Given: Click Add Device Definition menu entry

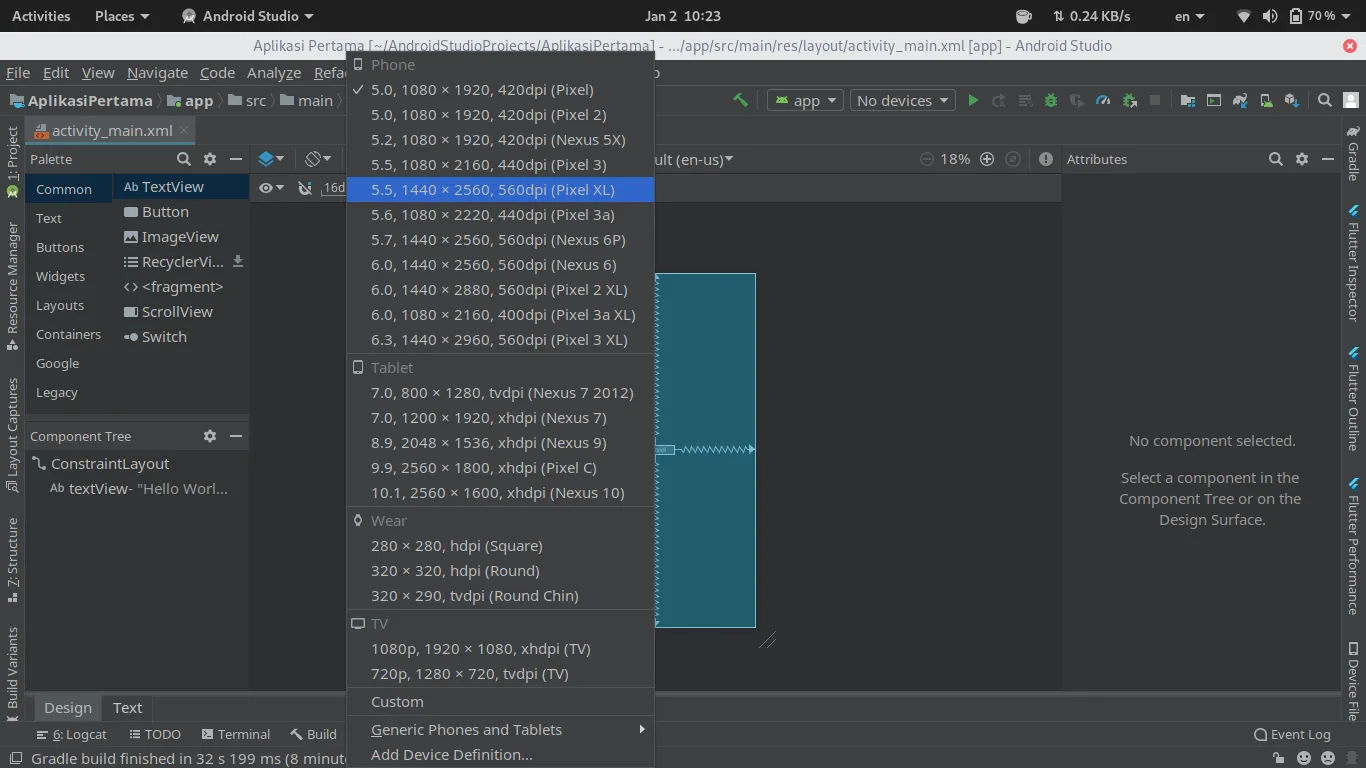Looking at the screenshot, I should click(500, 754).
